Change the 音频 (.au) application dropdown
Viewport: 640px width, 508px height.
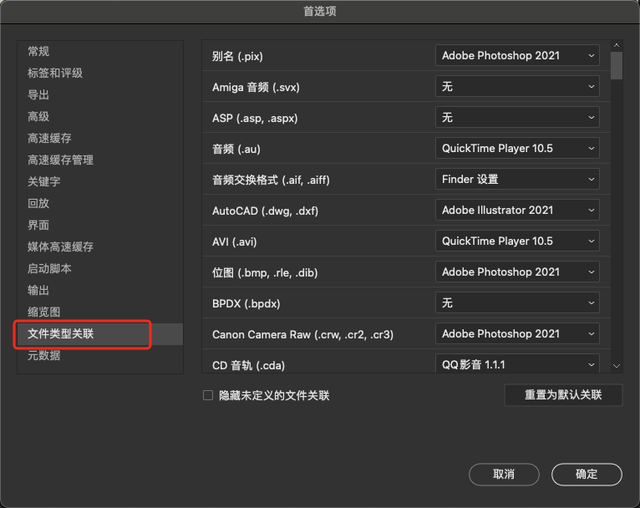517,149
